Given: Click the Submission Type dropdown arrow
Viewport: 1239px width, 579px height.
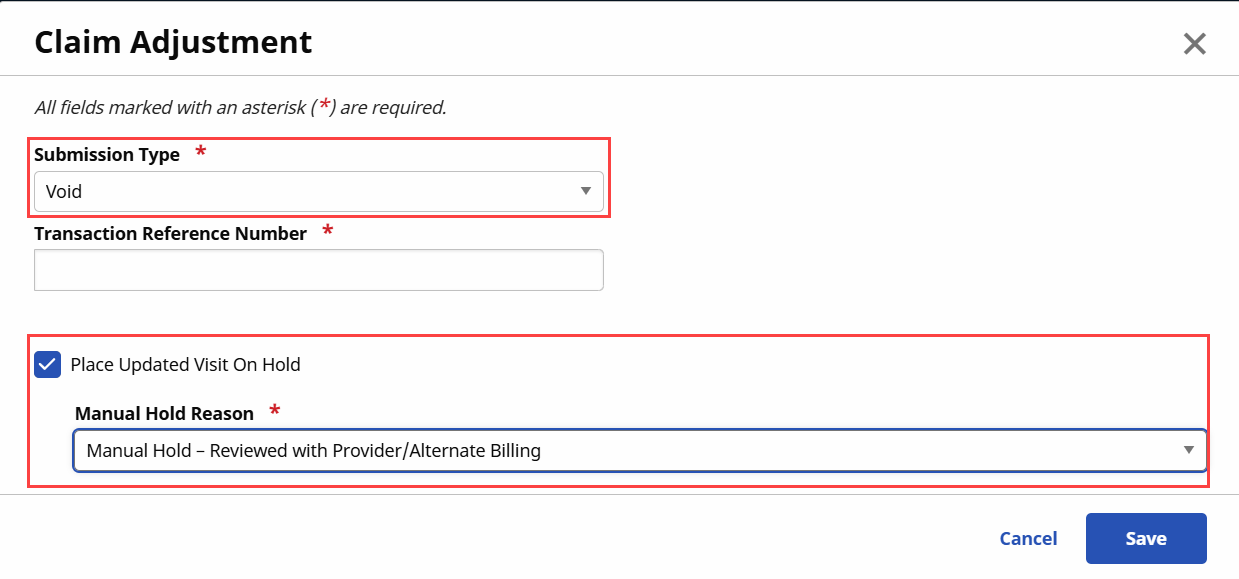Looking at the screenshot, I should 586,191.
